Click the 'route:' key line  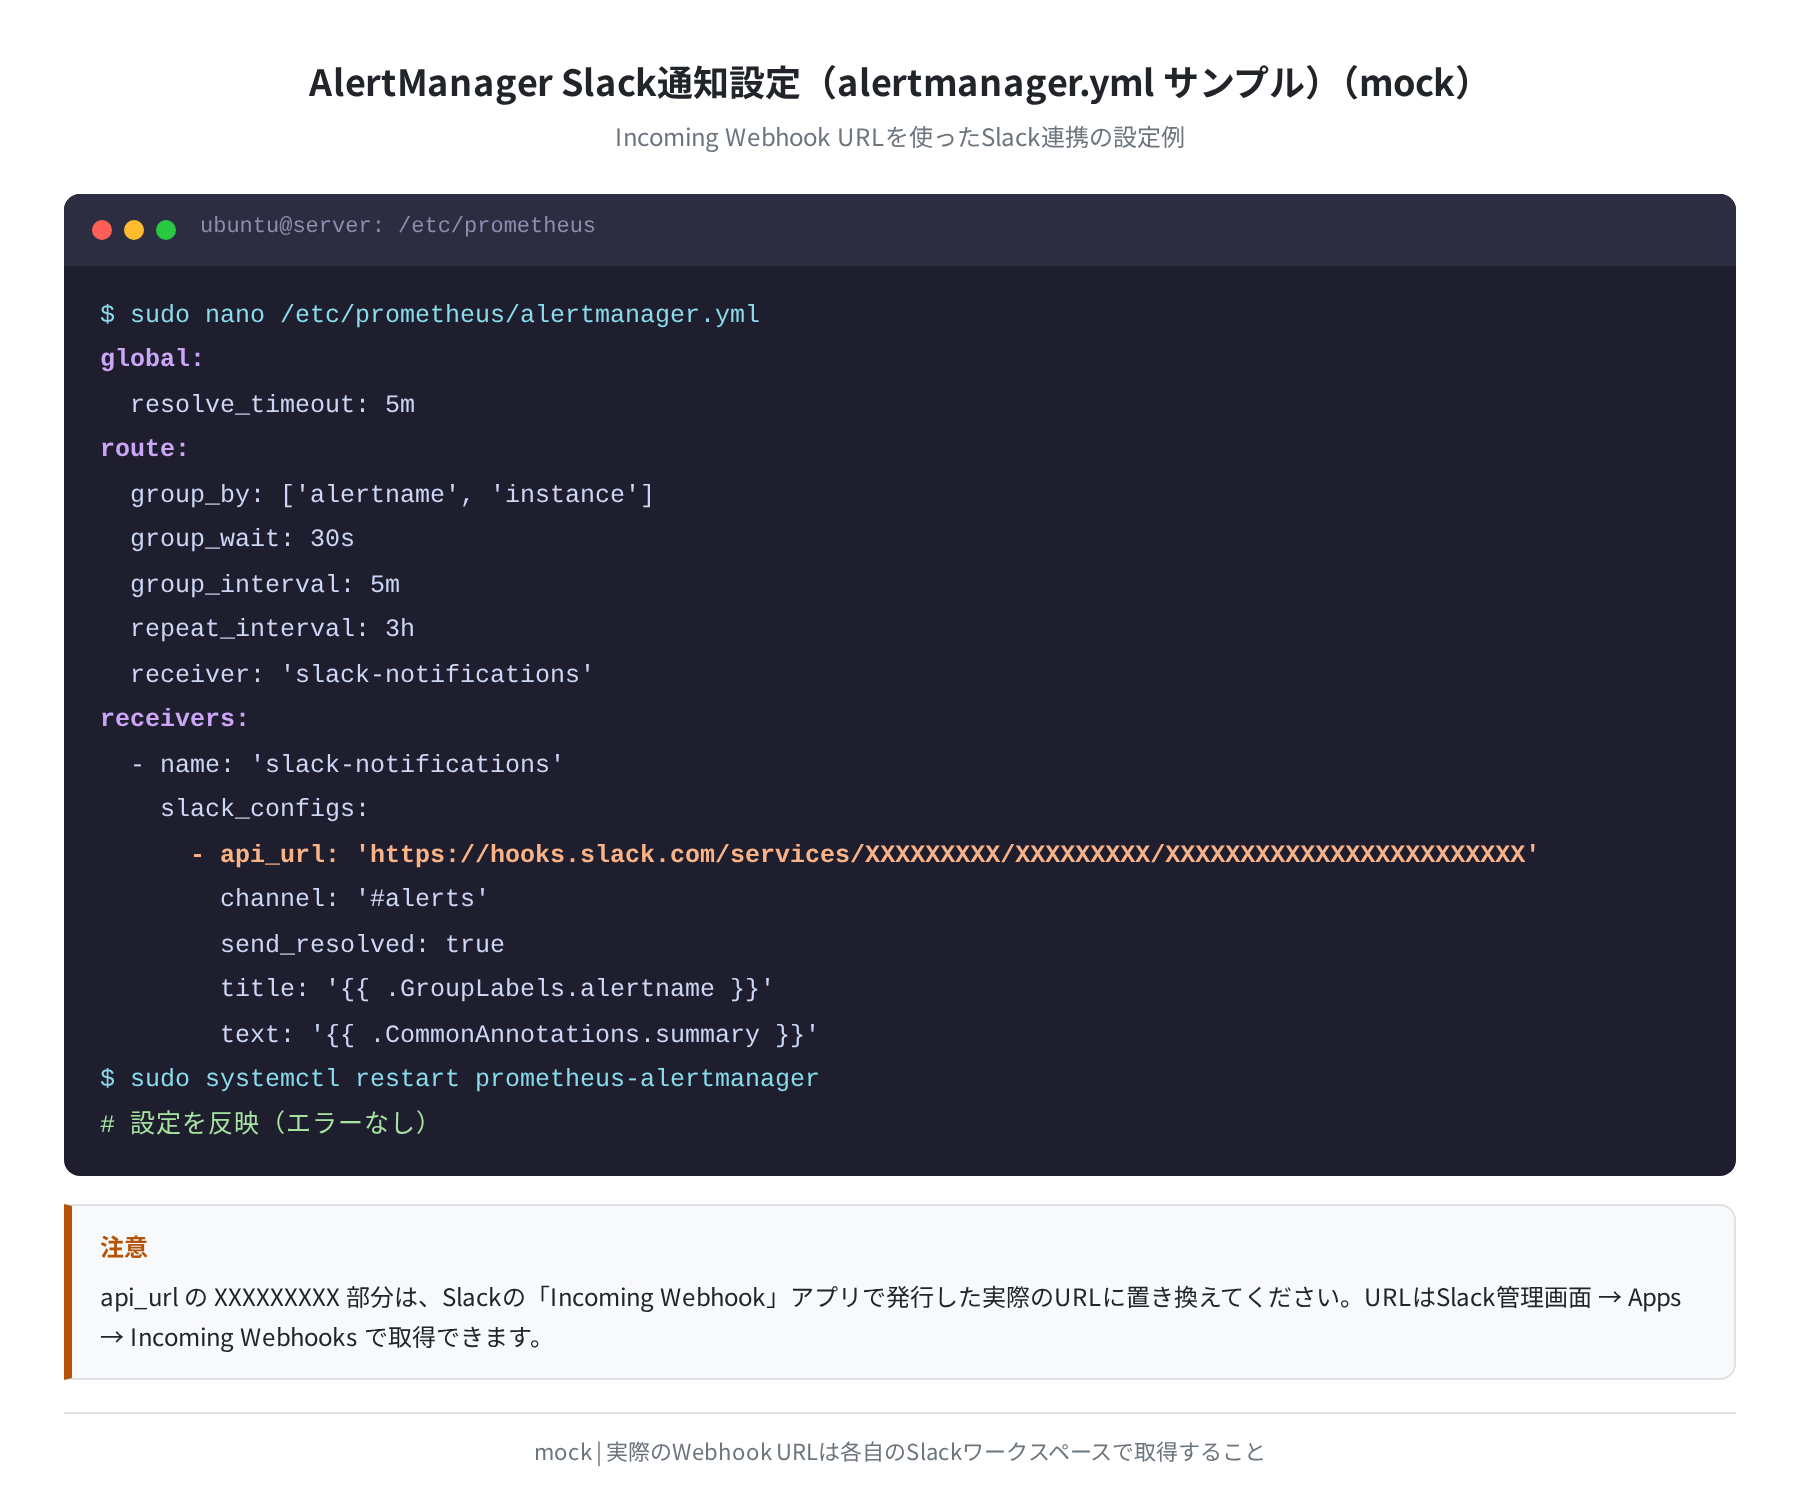click(144, 449)
